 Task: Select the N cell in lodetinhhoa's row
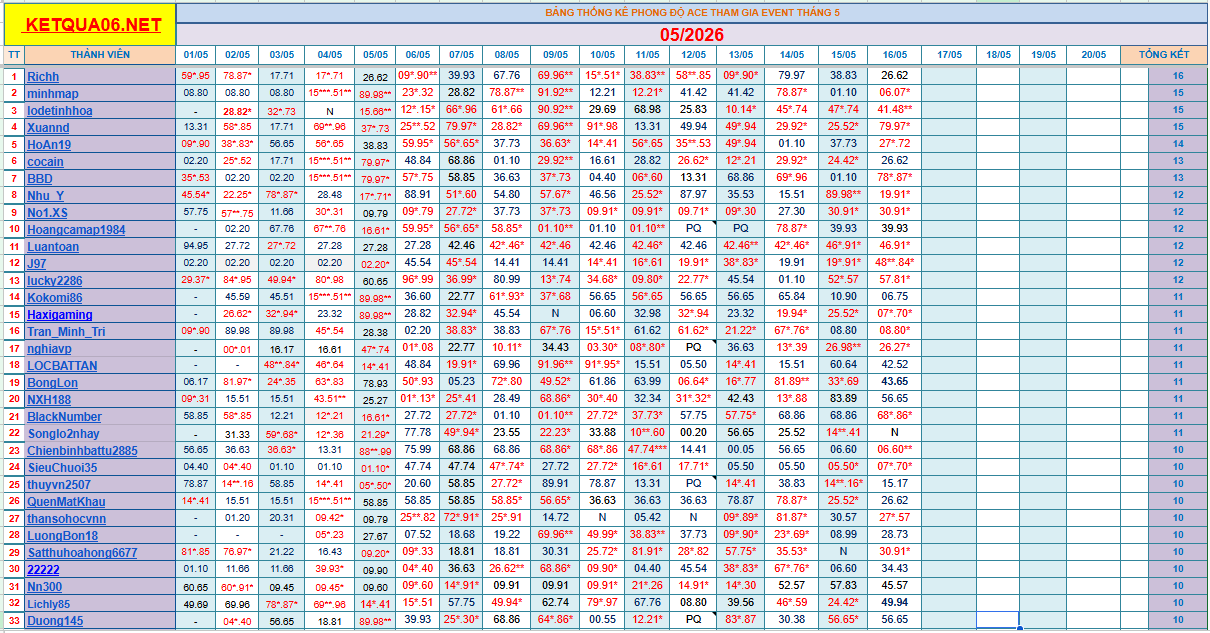329,110
